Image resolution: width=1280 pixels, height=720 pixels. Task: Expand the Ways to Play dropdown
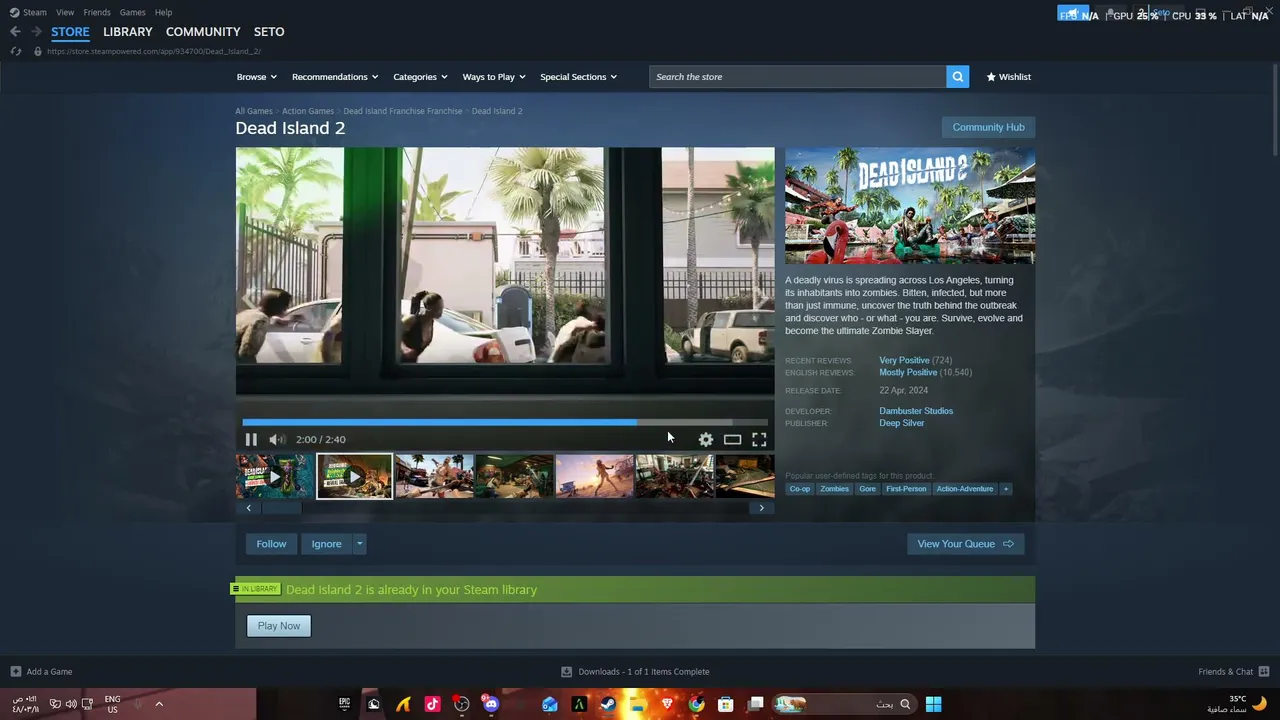(494, 77)
